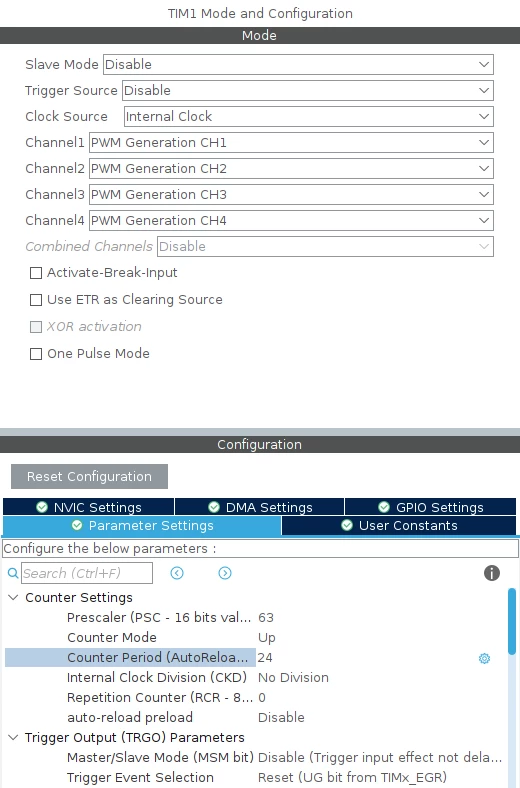
Task: Open the Channel2 PWM Generation dropdown
Action: 291,168
